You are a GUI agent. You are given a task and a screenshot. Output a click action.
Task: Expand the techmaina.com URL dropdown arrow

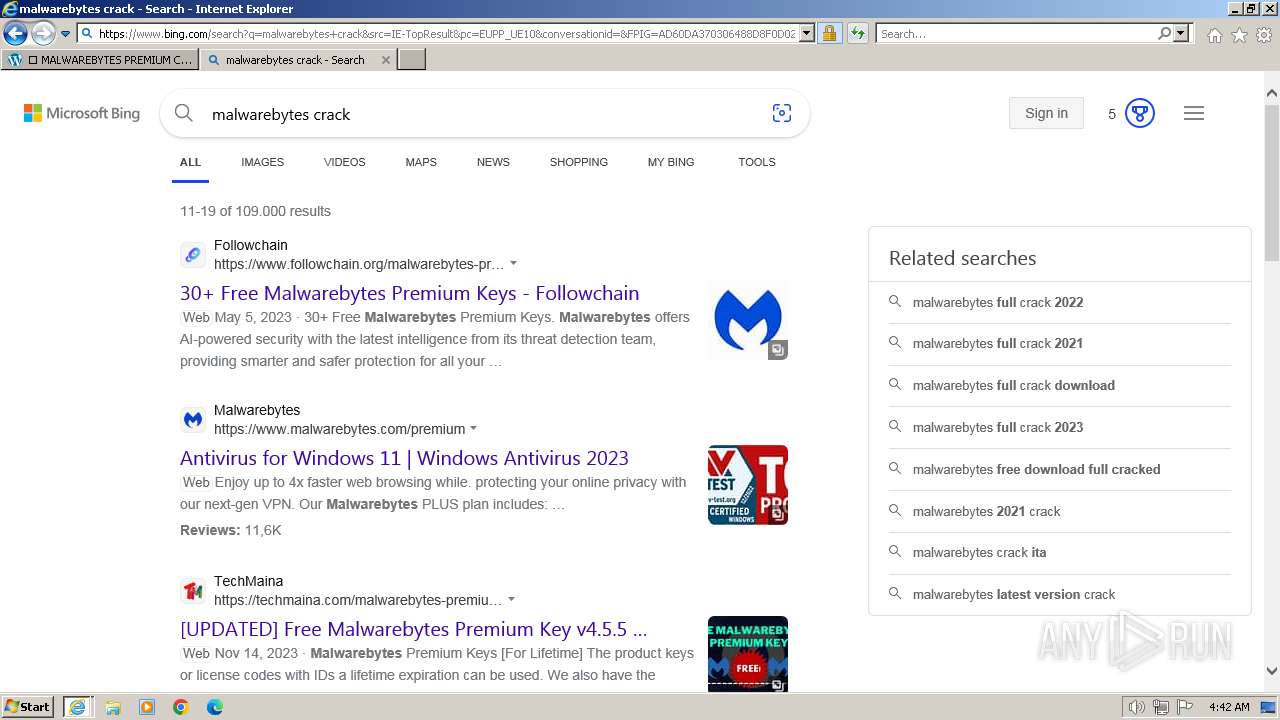[511, 600]
